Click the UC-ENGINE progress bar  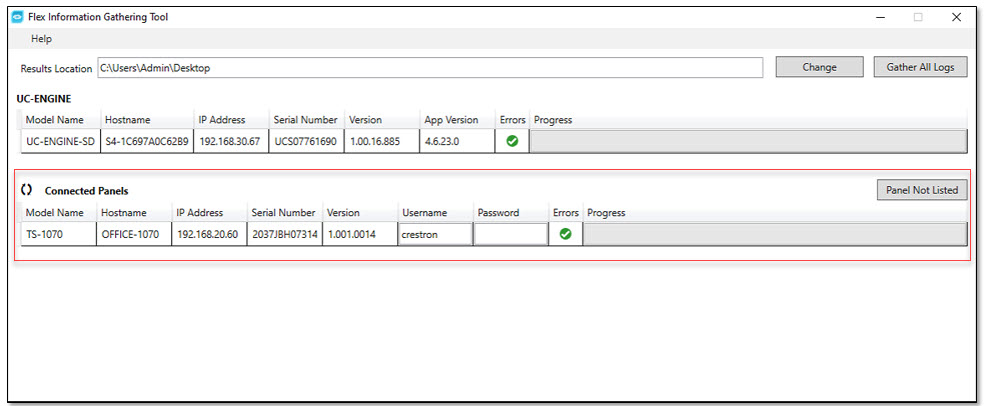tap(747, 141)
